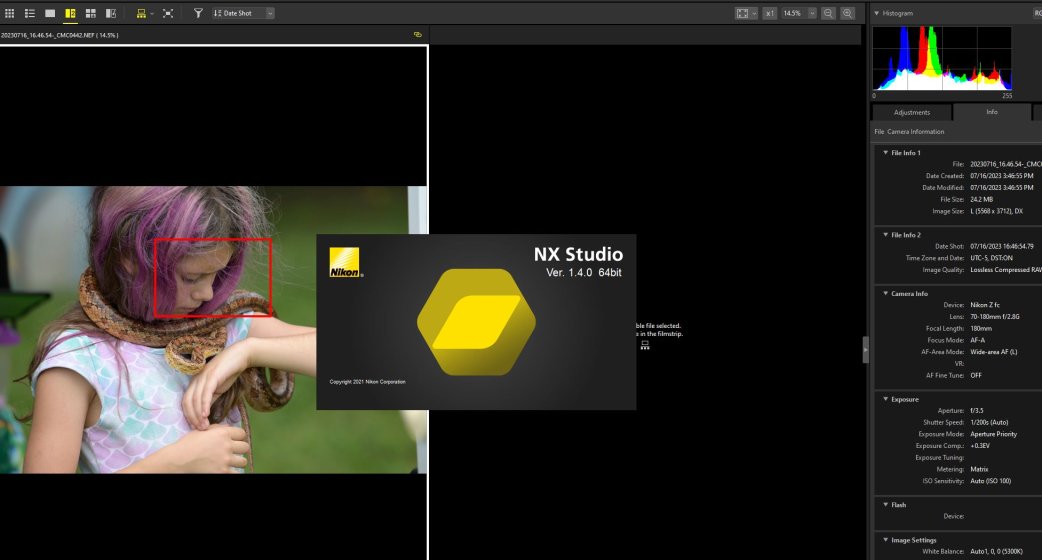Click the Date Modified value 07/16/2023 3:46:55 PM
The width and height of the screenshot is (1042, 560).
[1001, 187]
